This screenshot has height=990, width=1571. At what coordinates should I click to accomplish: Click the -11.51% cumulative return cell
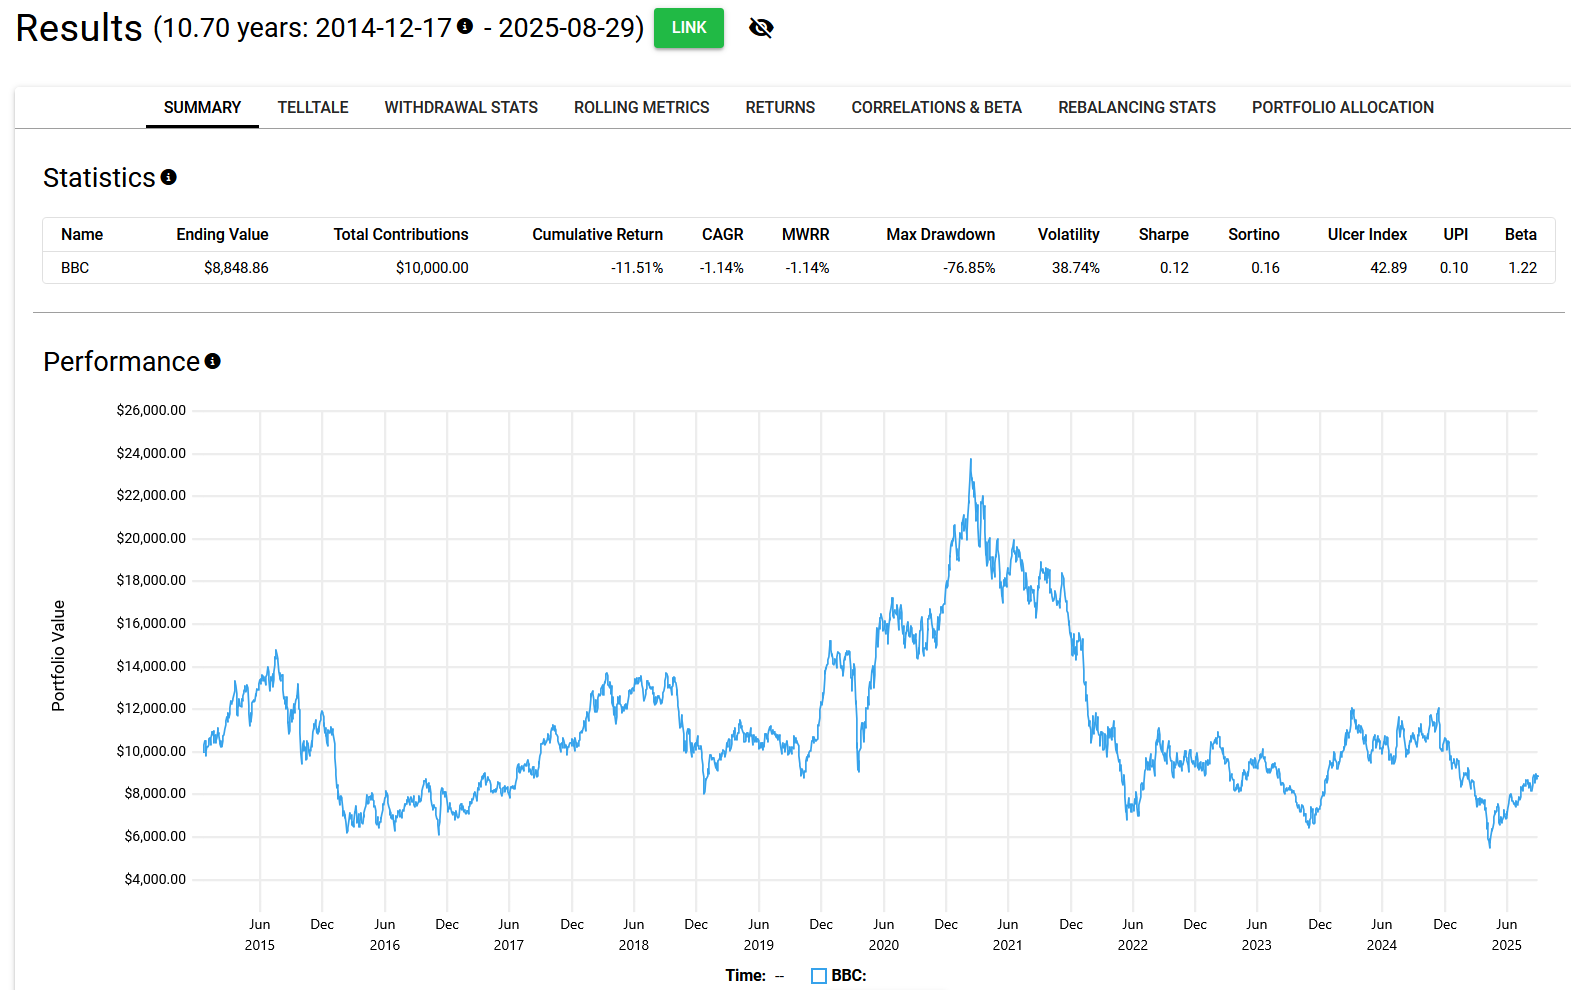[x=637, y=268]
